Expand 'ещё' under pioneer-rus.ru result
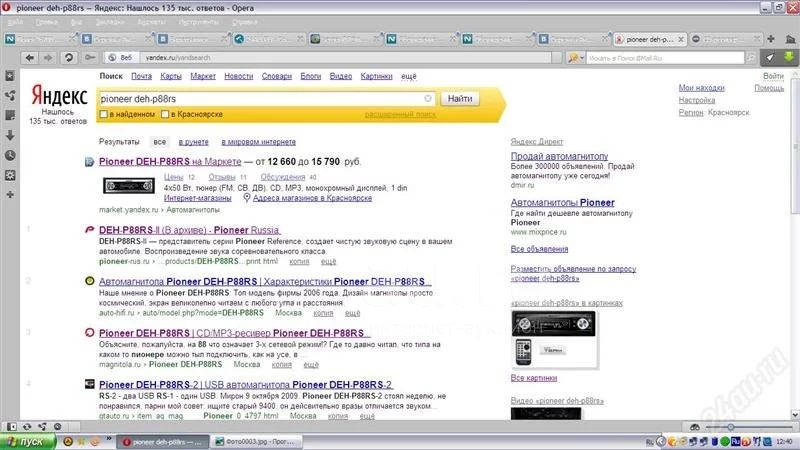The image size is (800, 450). click(329, 261)
